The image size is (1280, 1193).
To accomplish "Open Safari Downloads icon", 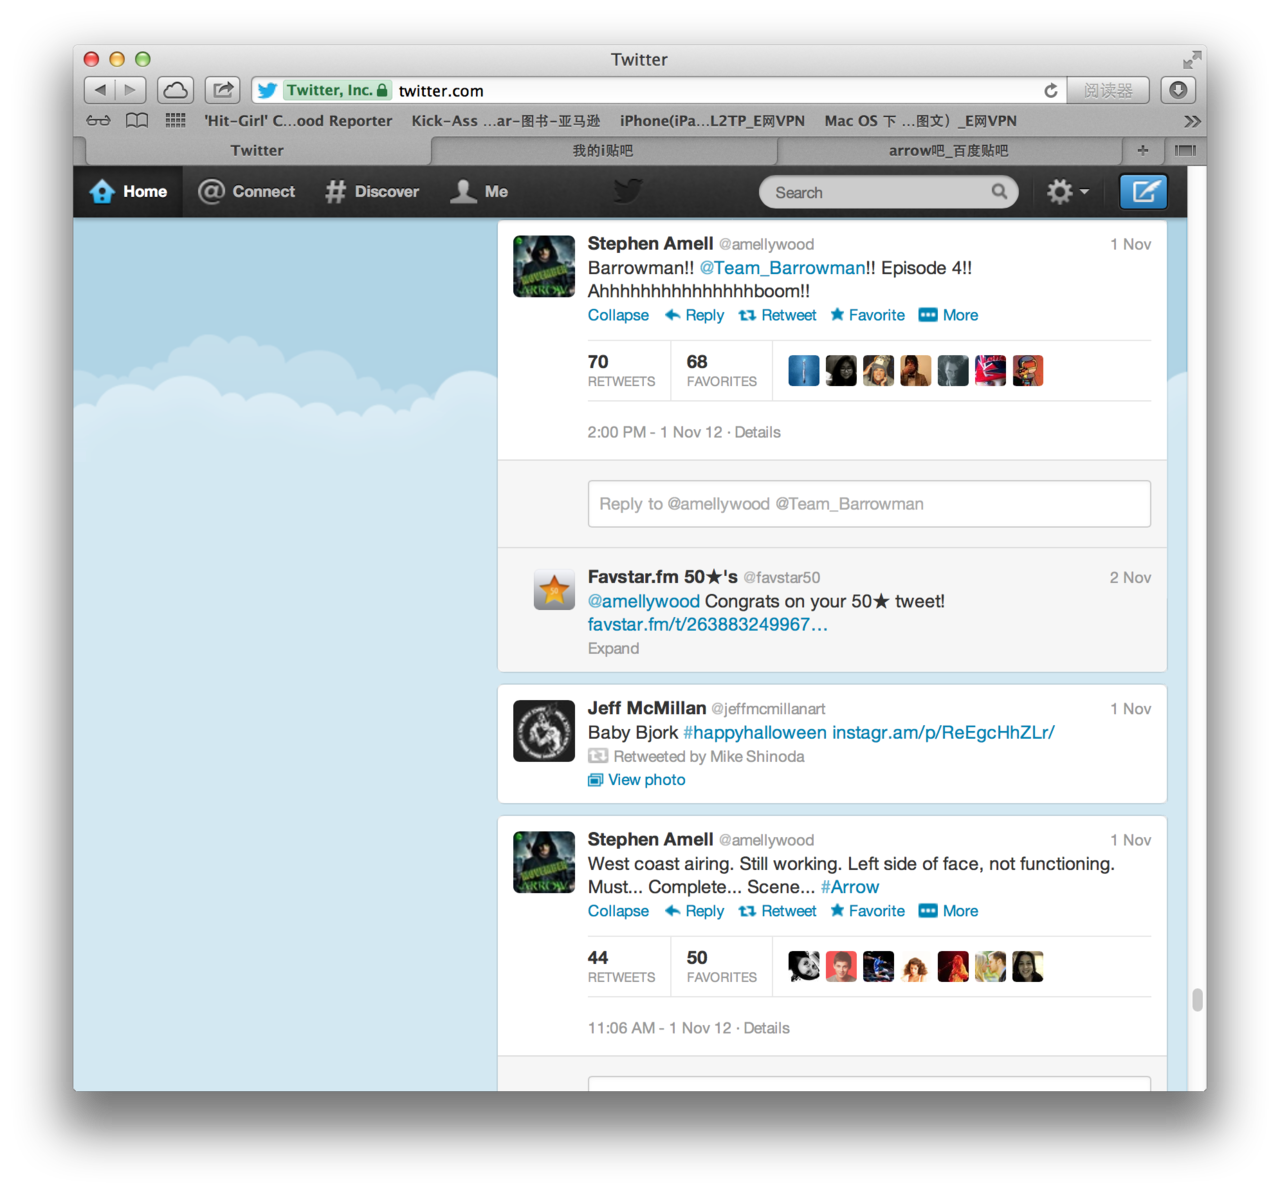I will 1179,90.
